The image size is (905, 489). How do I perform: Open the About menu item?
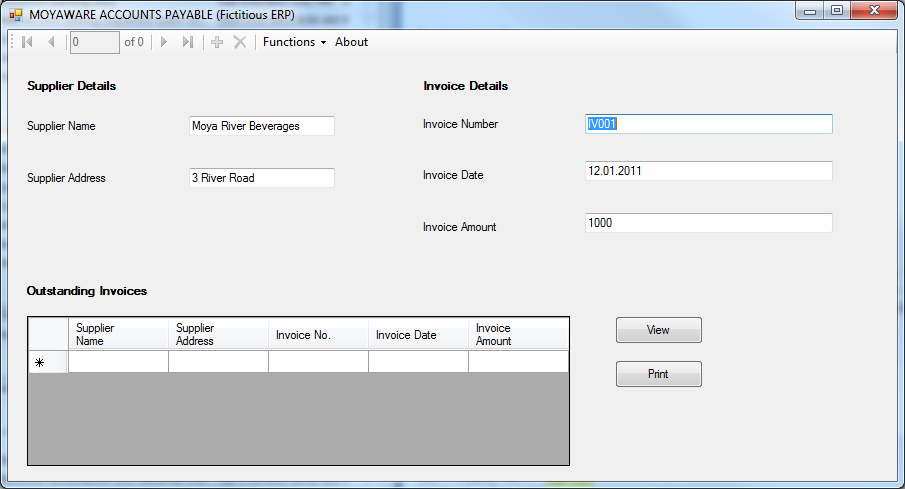[x=351, y=42]
